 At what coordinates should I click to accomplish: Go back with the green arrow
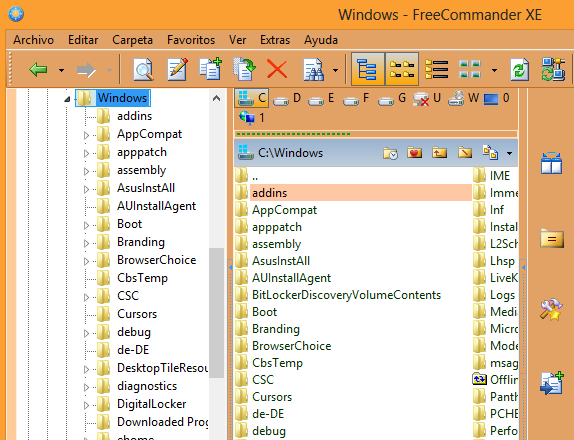(x=38, y=69)
